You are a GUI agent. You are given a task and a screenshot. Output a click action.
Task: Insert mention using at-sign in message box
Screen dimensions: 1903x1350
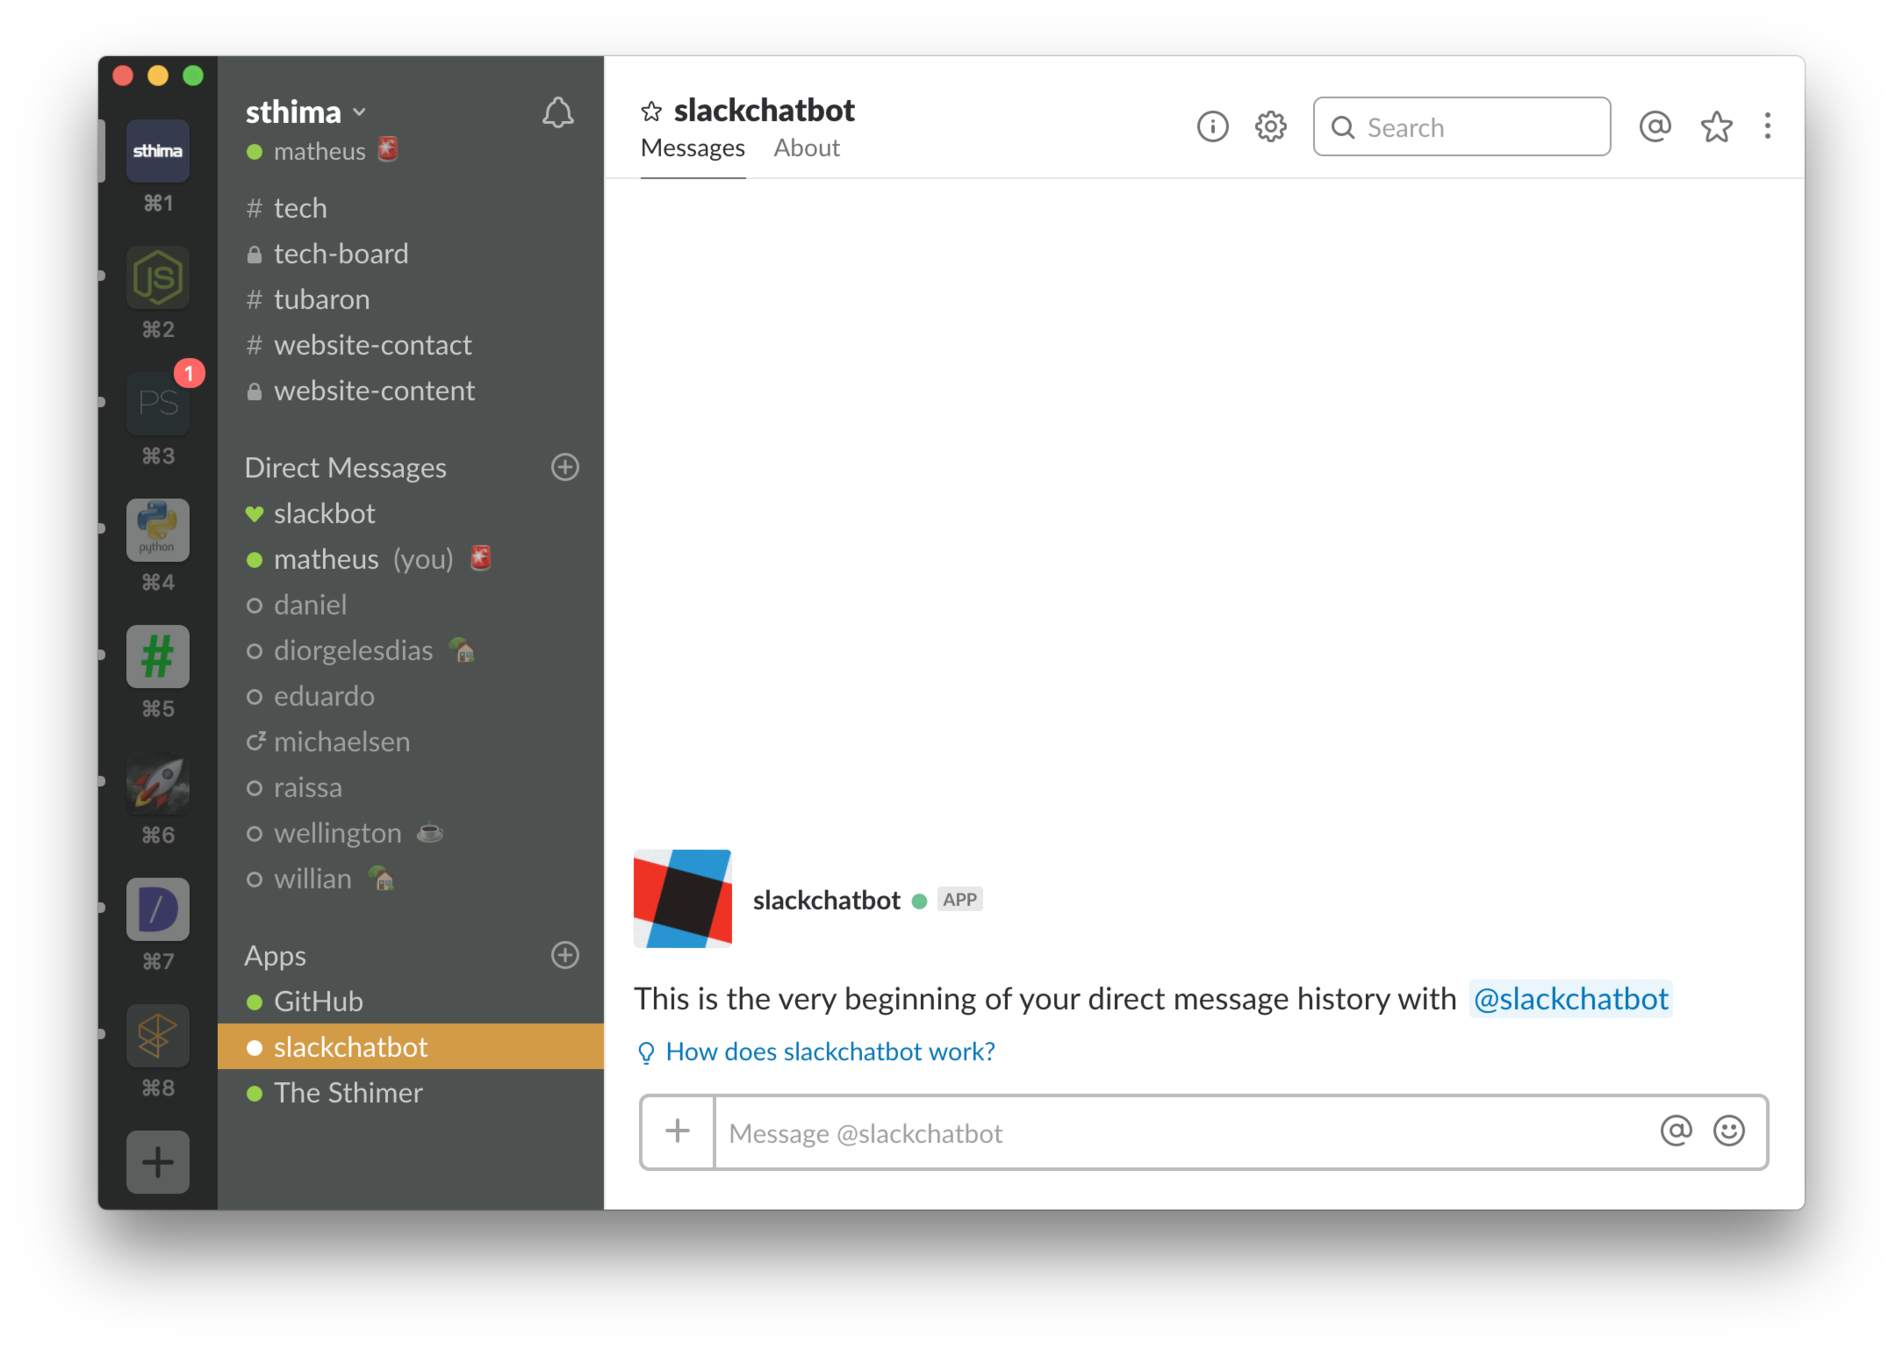(1676, 1131)
